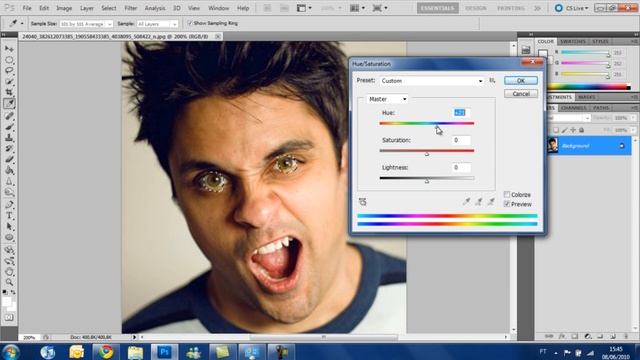
Task: Open the Image menu
Action: pos(64,8)
